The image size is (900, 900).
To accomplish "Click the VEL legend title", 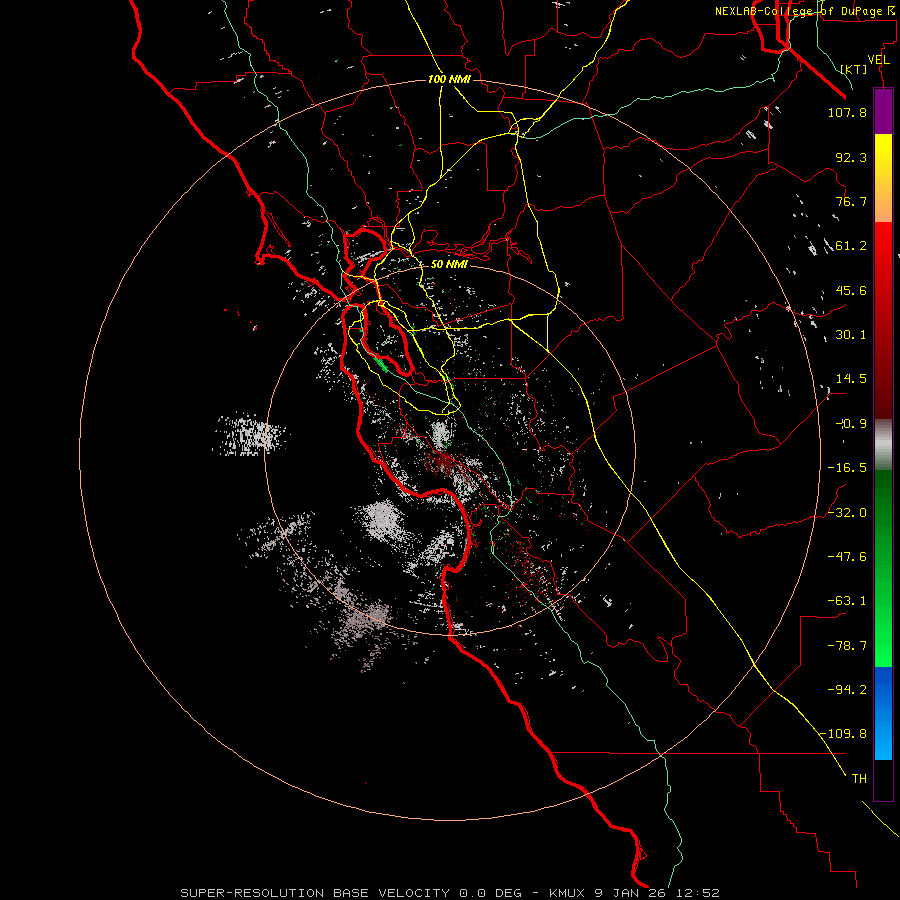I will (878, 60).
